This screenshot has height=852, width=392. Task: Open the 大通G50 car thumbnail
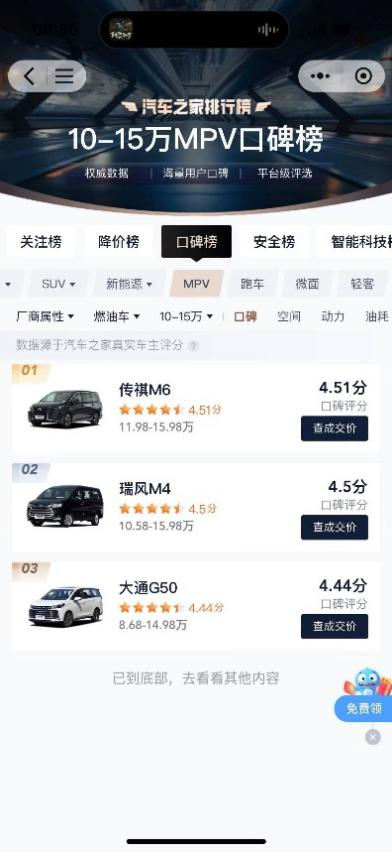65,606
